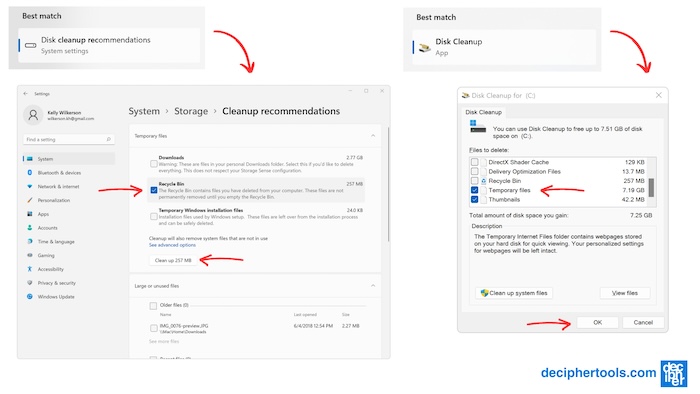
Task: Click the Settings back arrow
Action: (25, 94)
